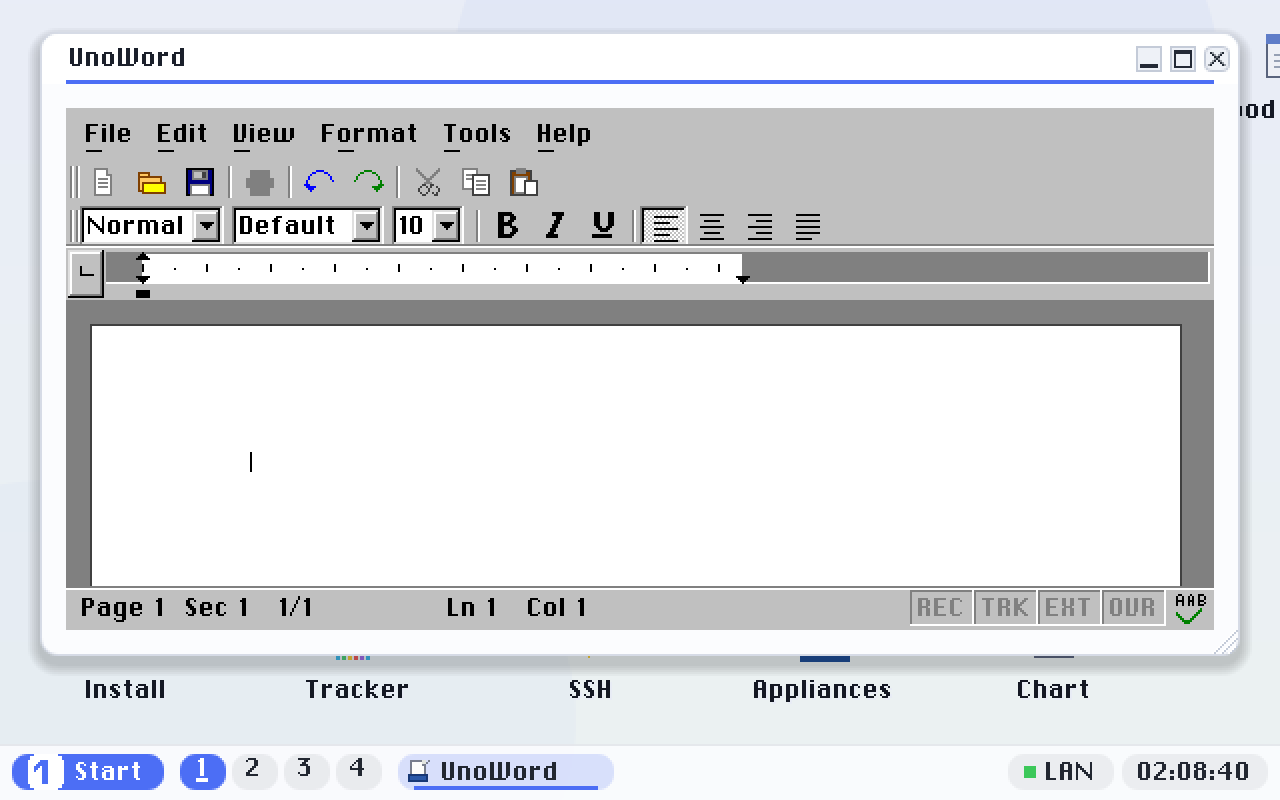Minimize the UnoWord window
1280x800 pixels.
click(x=1149, y=59)
